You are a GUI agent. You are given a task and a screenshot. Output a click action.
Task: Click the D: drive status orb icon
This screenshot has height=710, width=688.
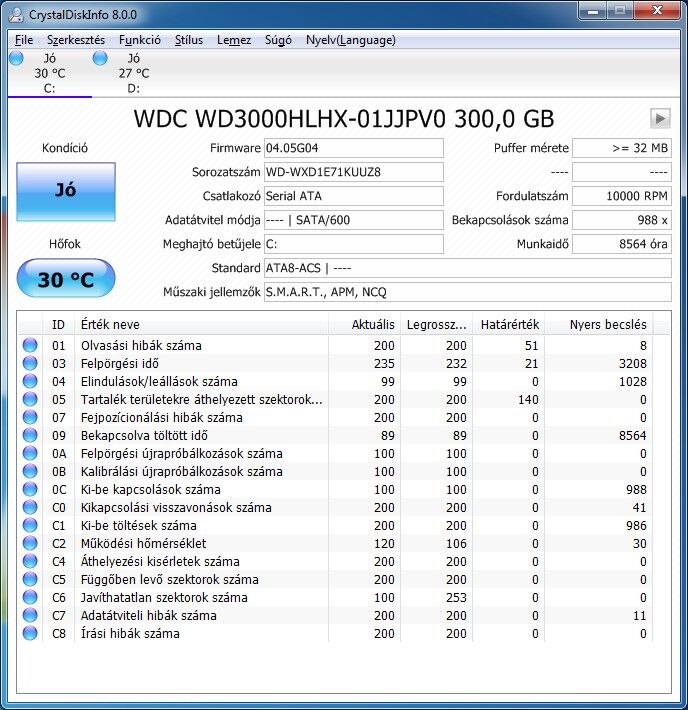click(x=100, y=58)
